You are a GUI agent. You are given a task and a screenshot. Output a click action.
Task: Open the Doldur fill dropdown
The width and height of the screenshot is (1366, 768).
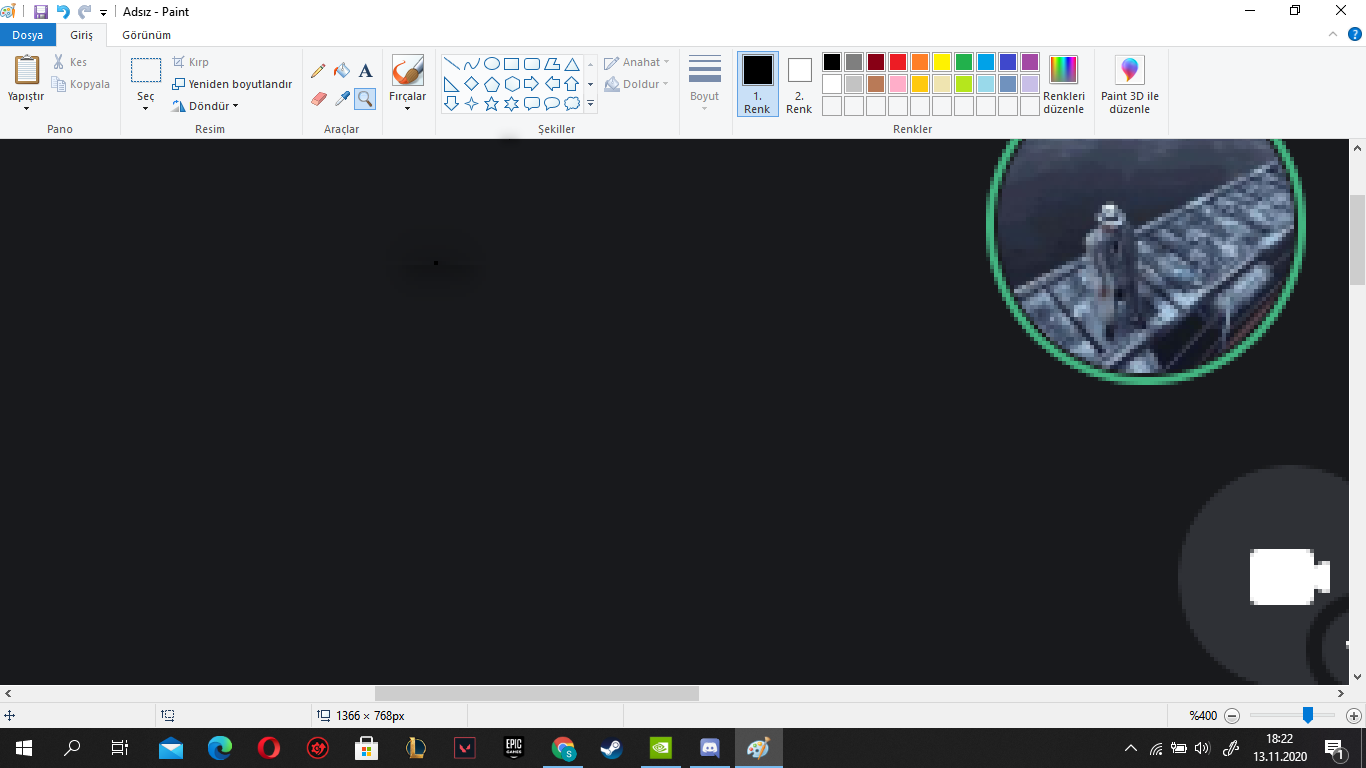(637, 84)
